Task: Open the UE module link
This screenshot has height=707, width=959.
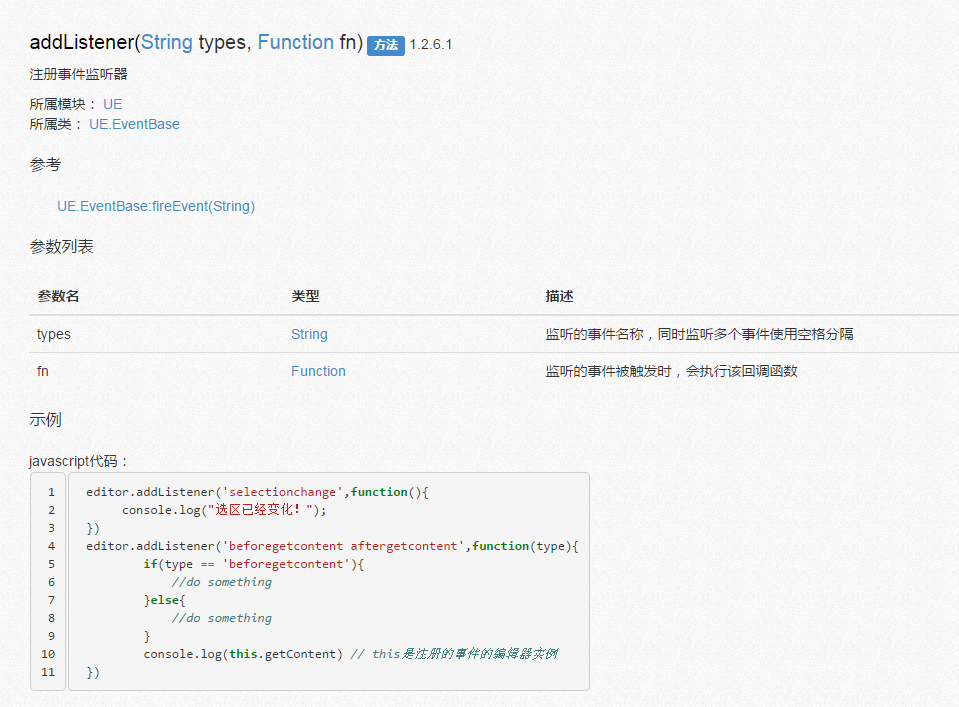Action: 113,104
